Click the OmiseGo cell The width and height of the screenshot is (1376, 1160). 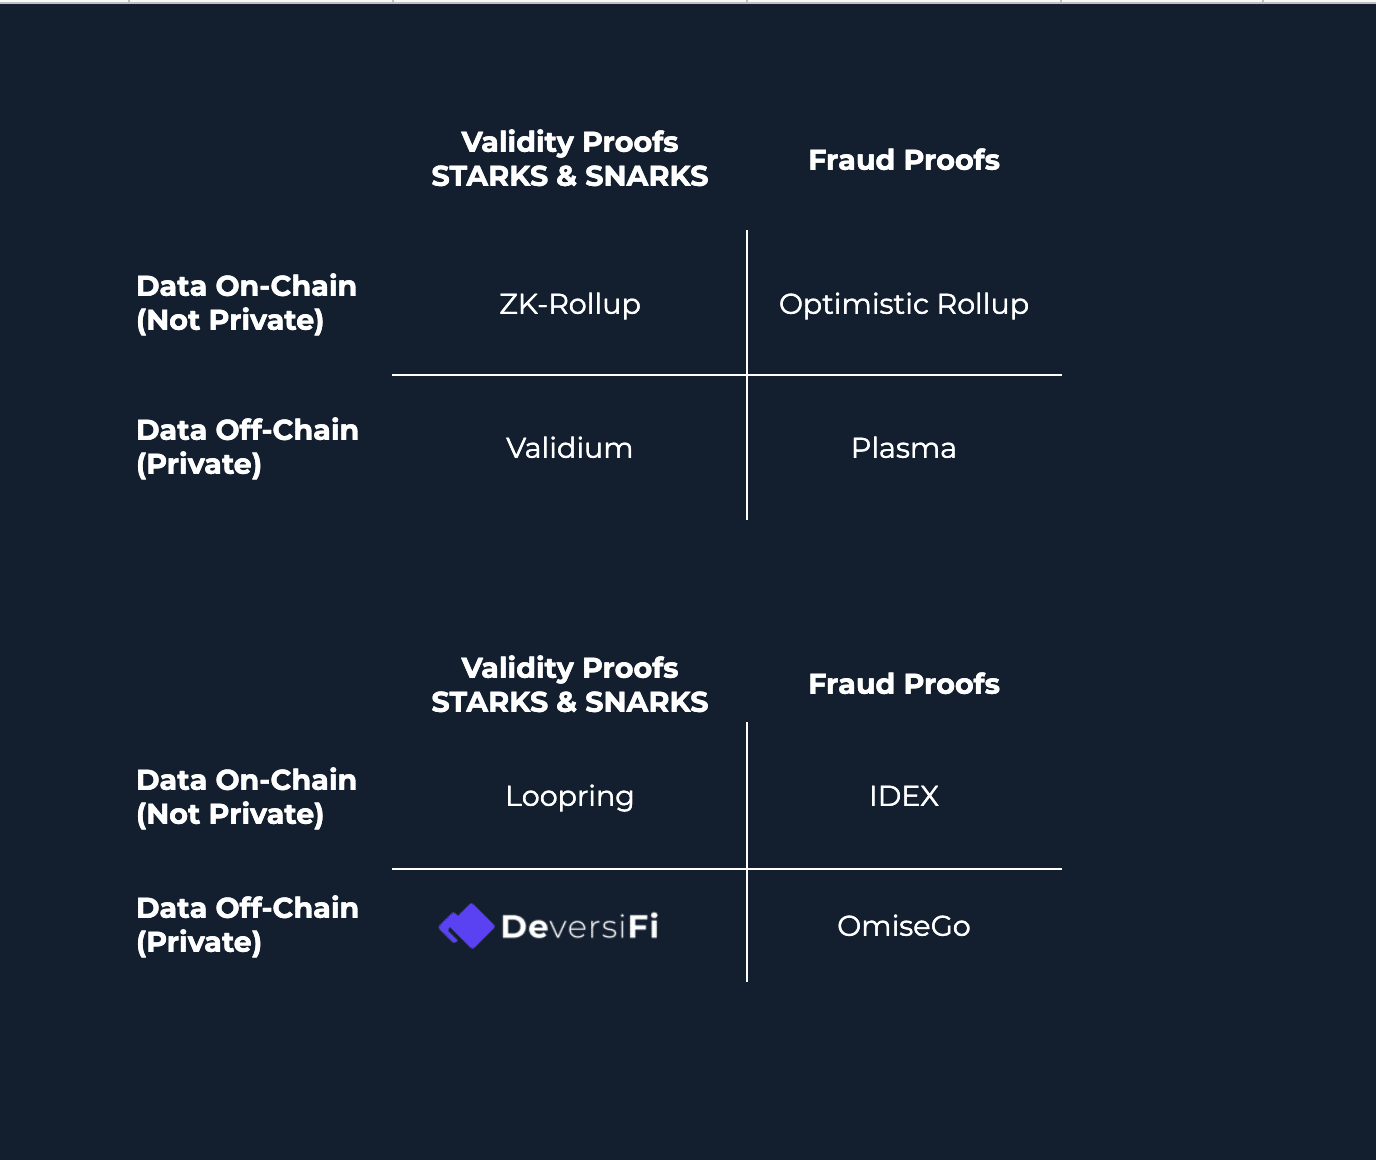pyautogui.click(x=904, y=926)
